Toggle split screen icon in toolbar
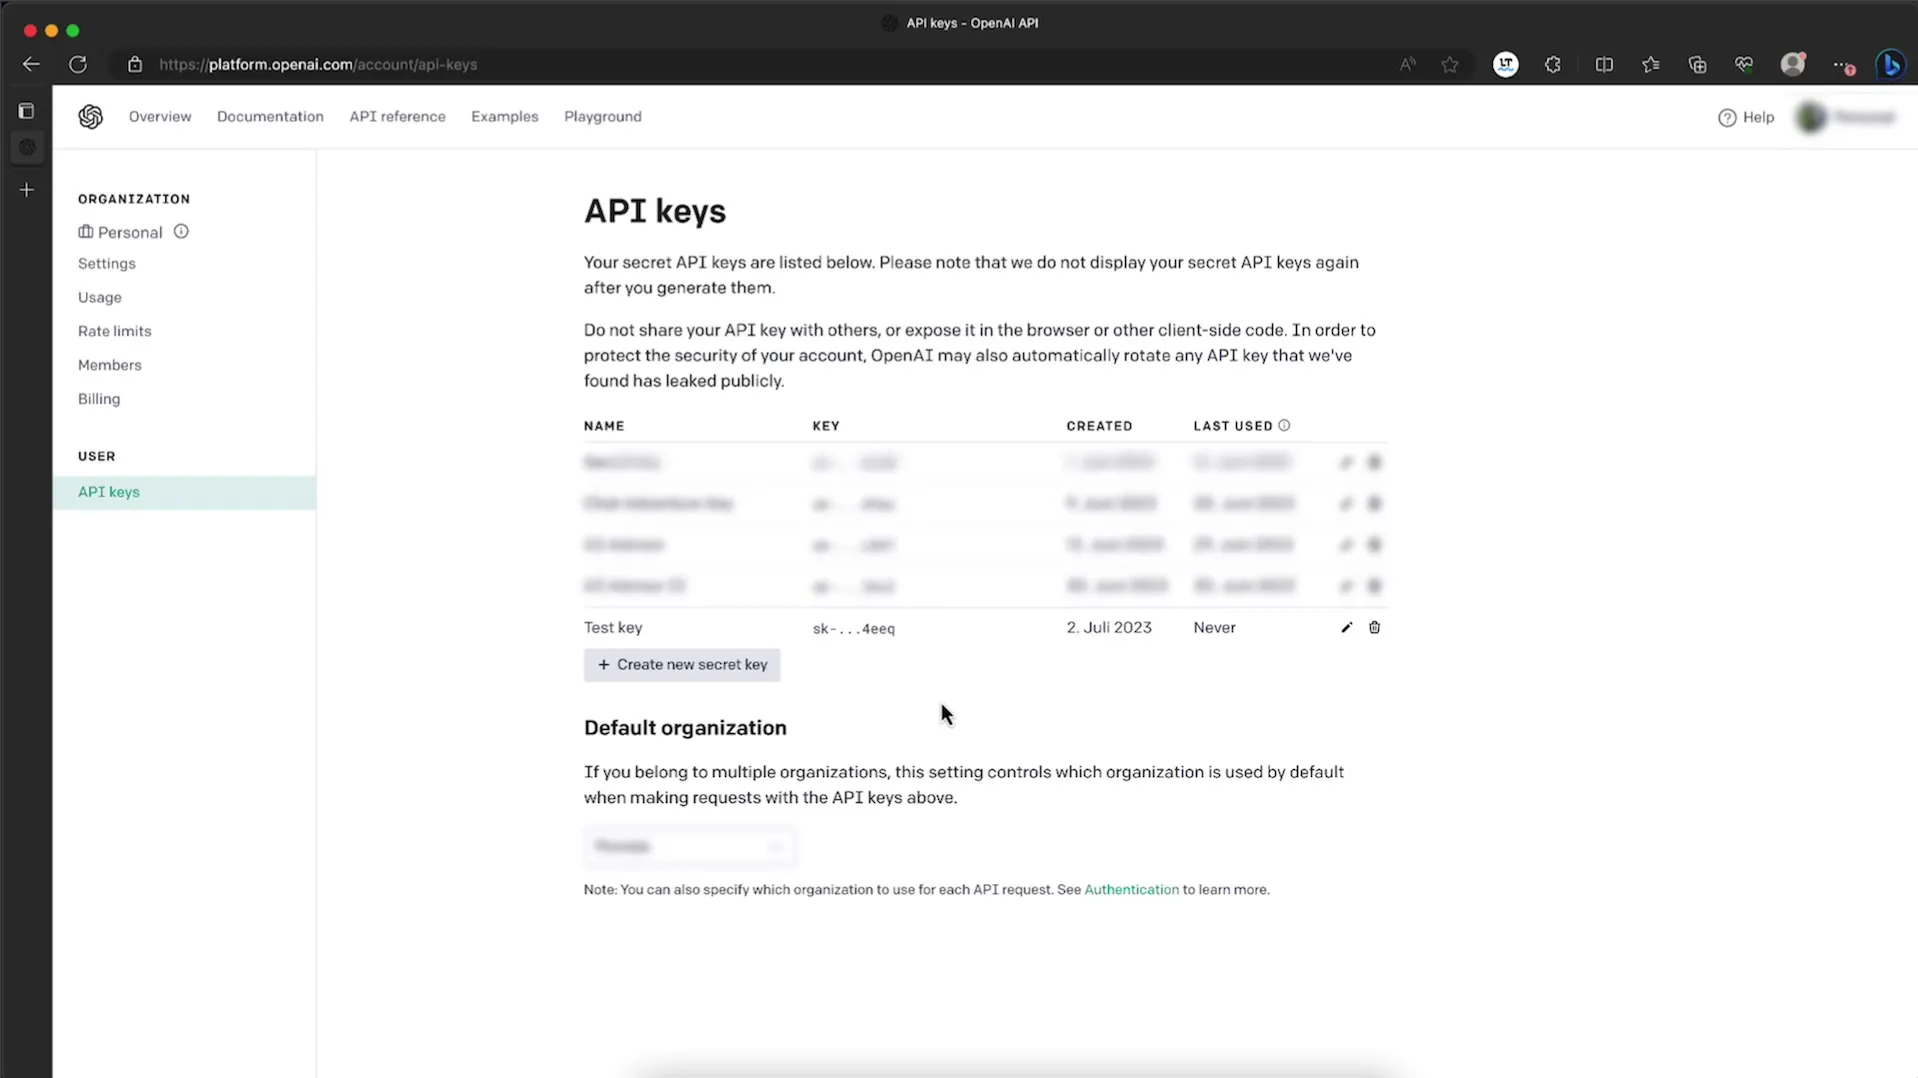Viewport: 1918px width, 1078px height. point(1604,64)
